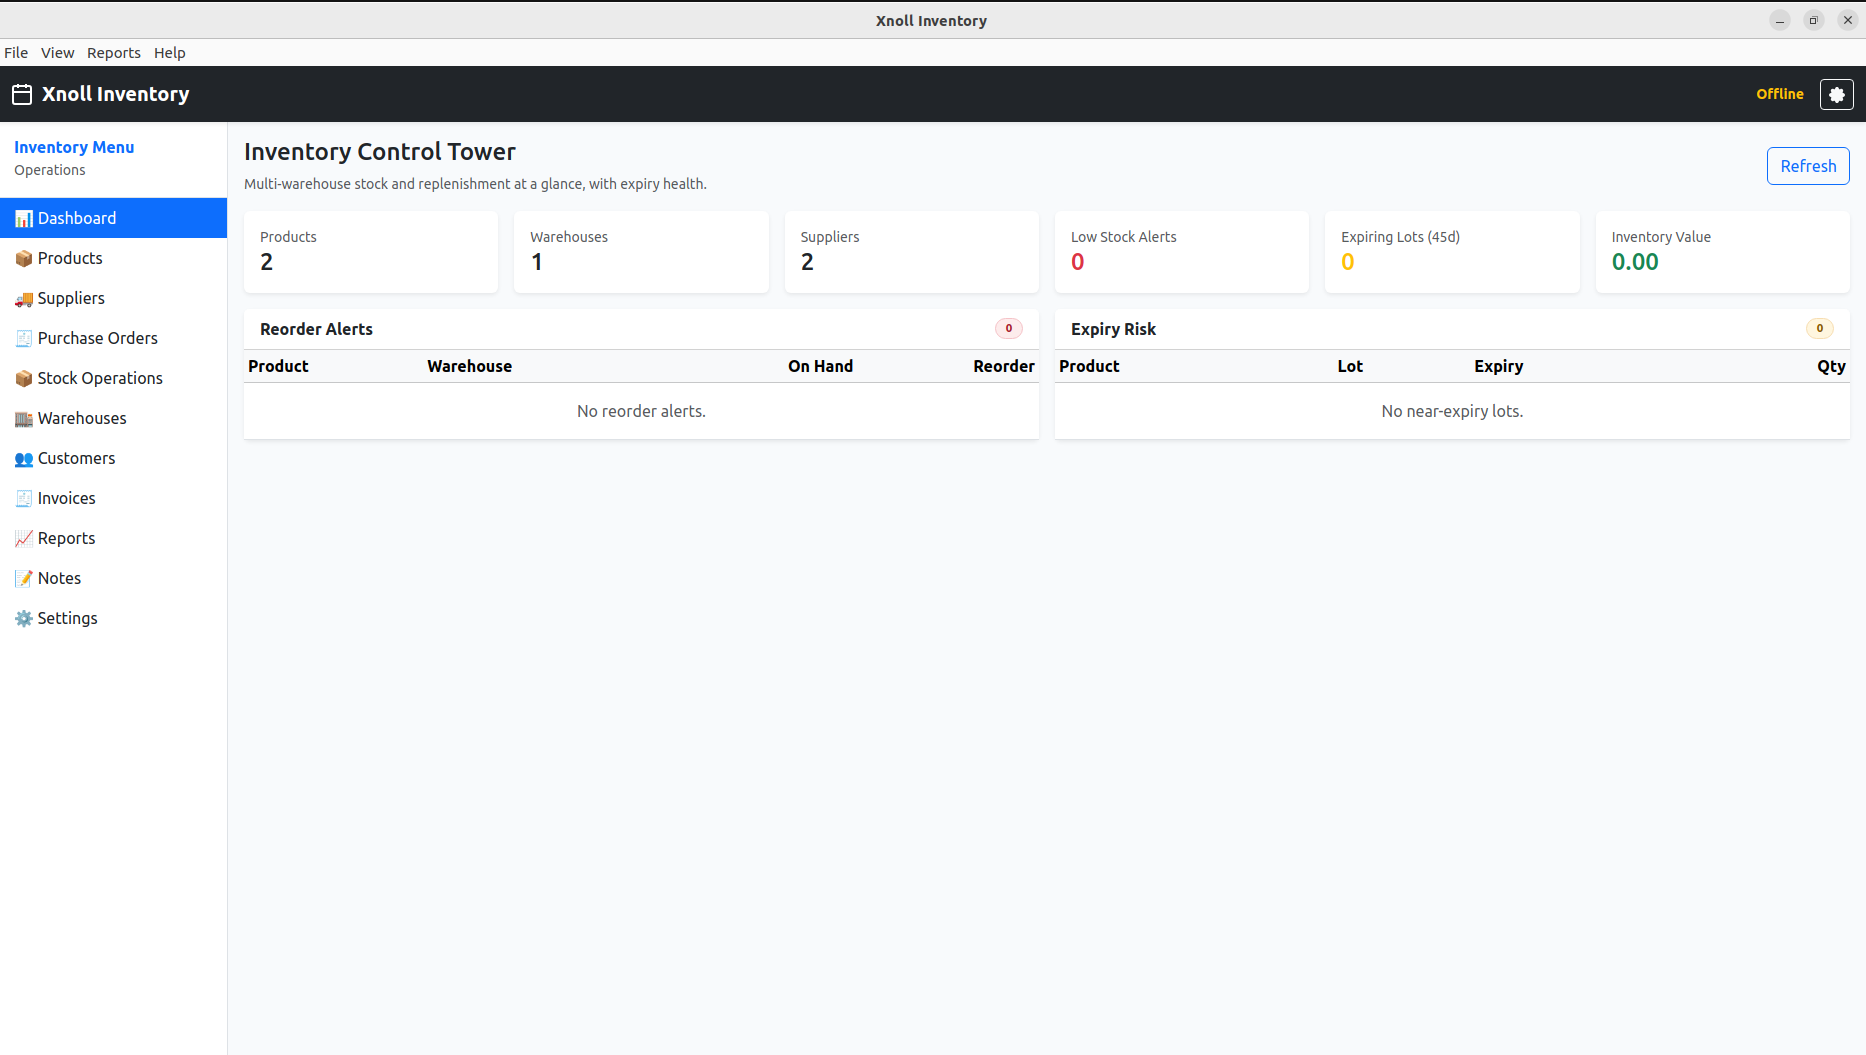Open the Help menu
This screenshot has height=1055, width=1866.
tap(169, 53)
